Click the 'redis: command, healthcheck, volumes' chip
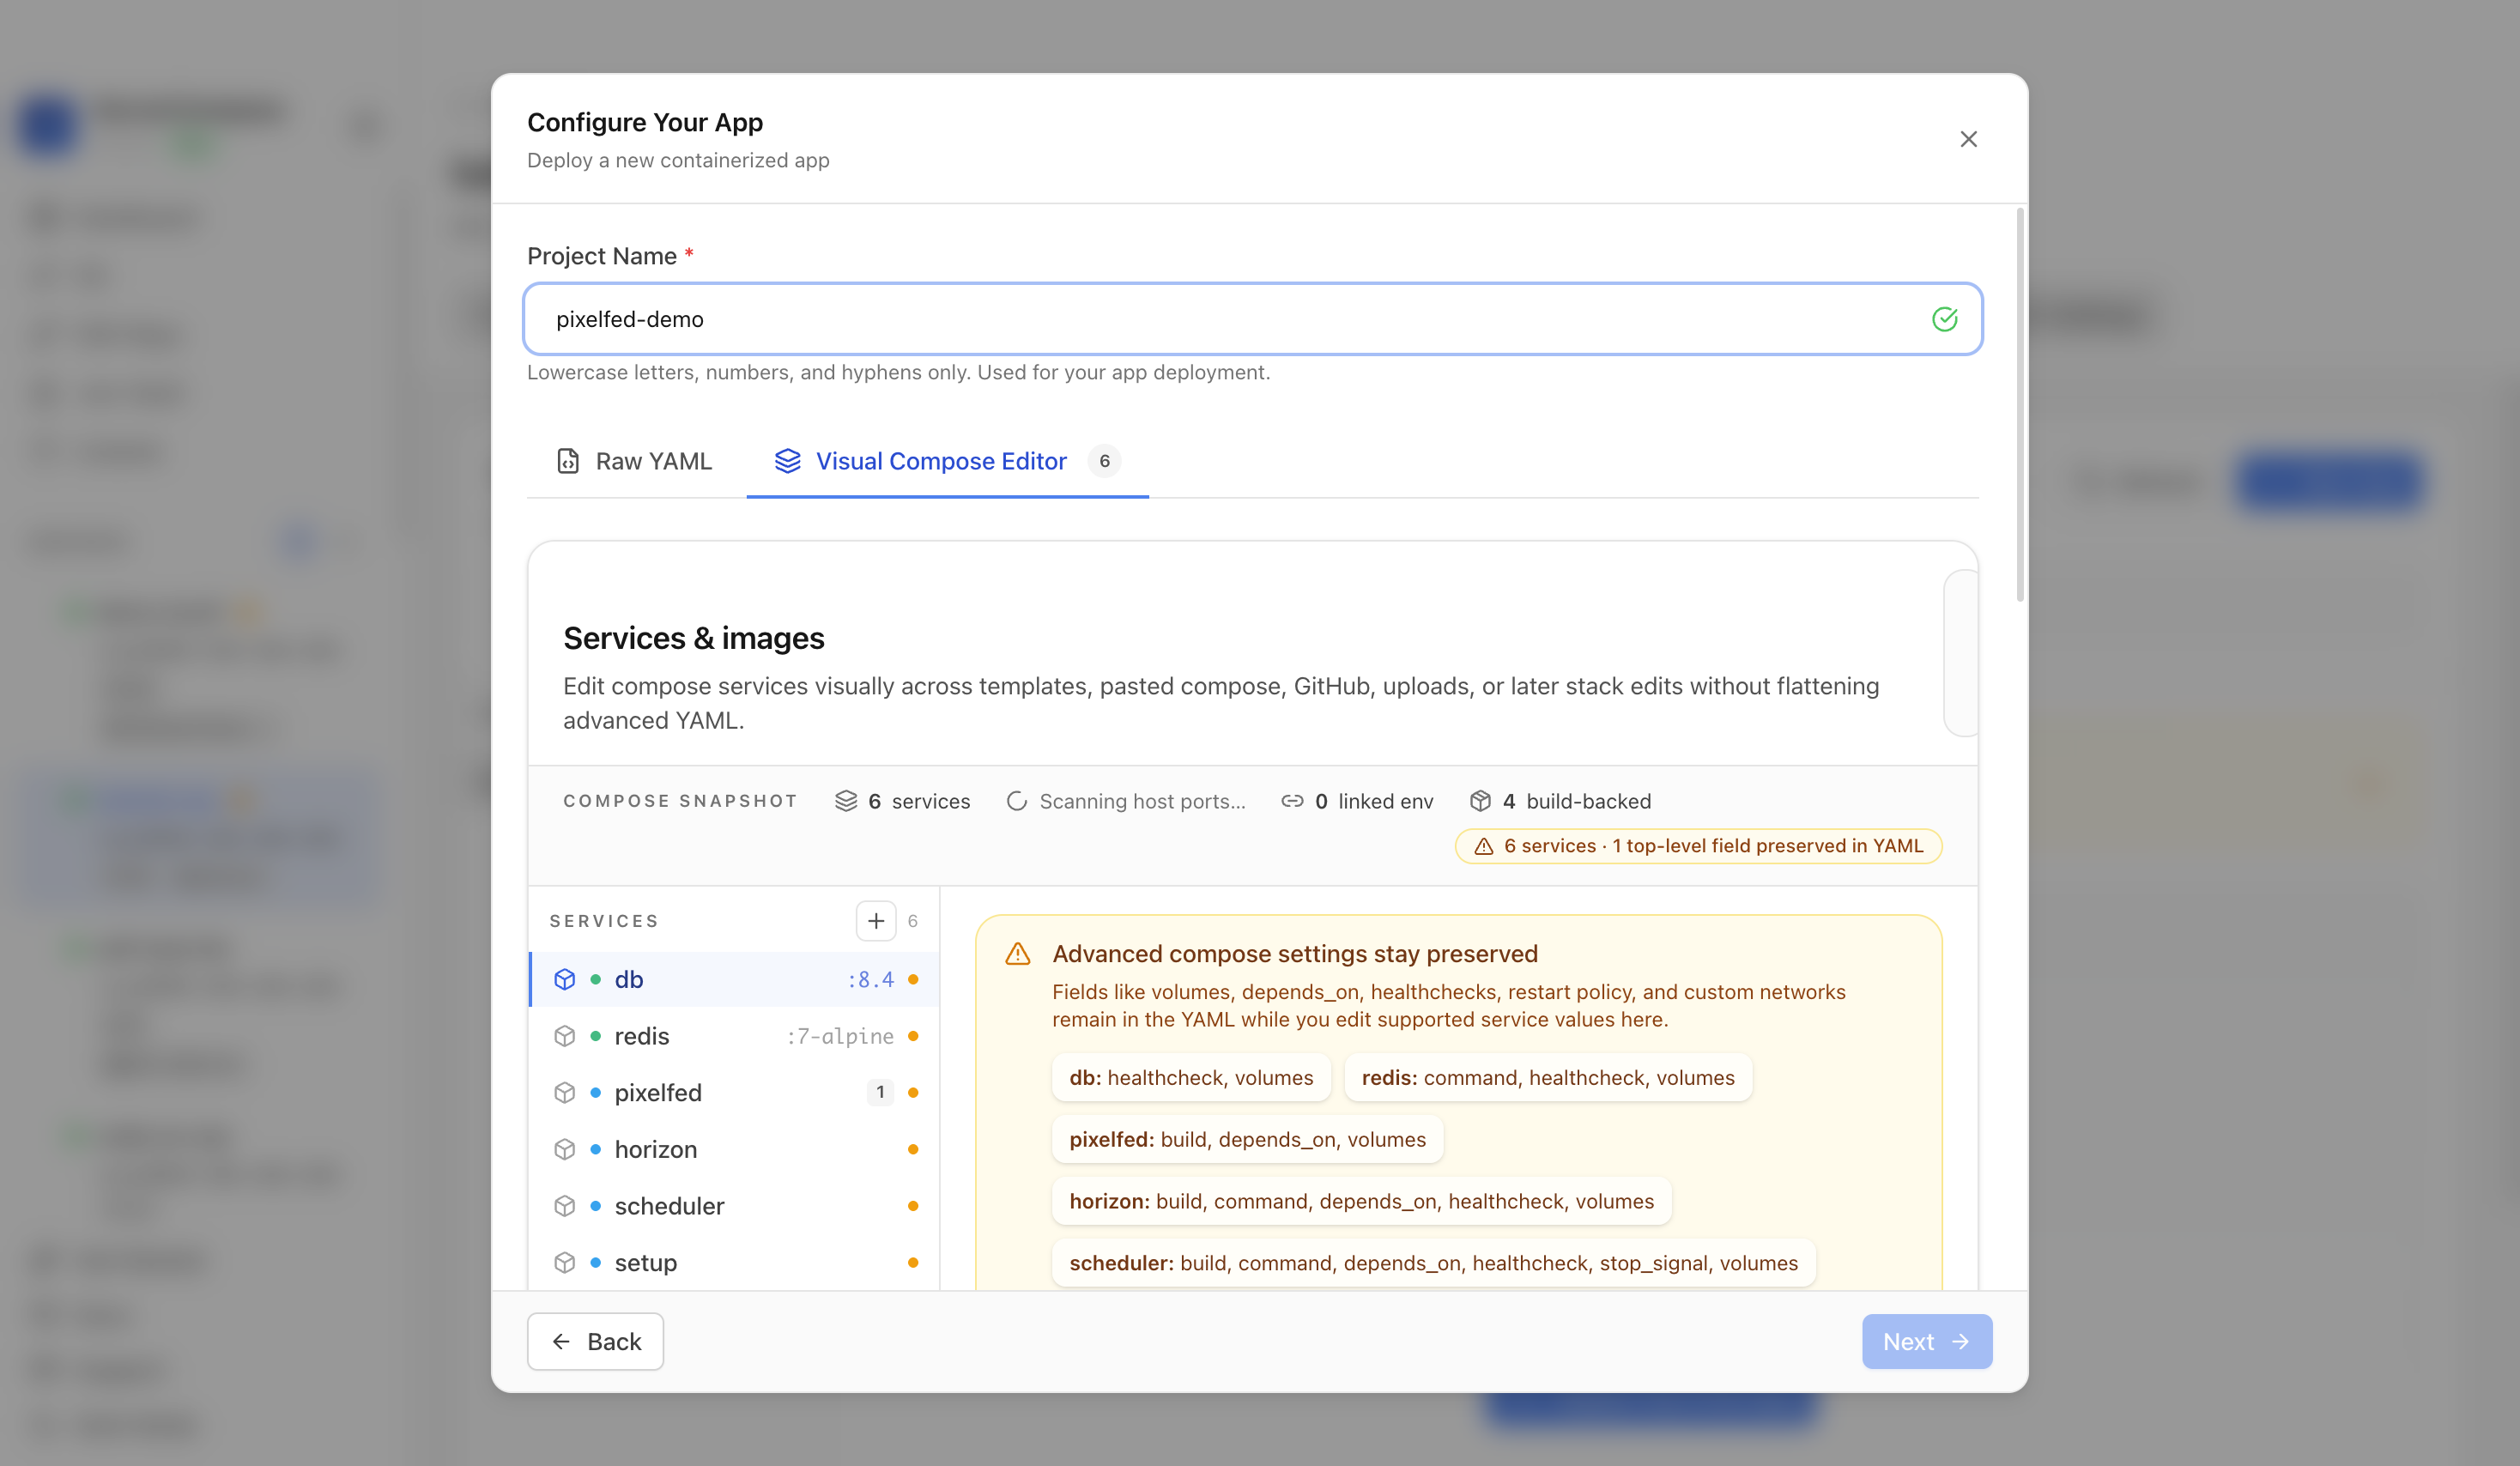The height and width of the screenshot is (1466, 2520). (x=1548, y=1078)
